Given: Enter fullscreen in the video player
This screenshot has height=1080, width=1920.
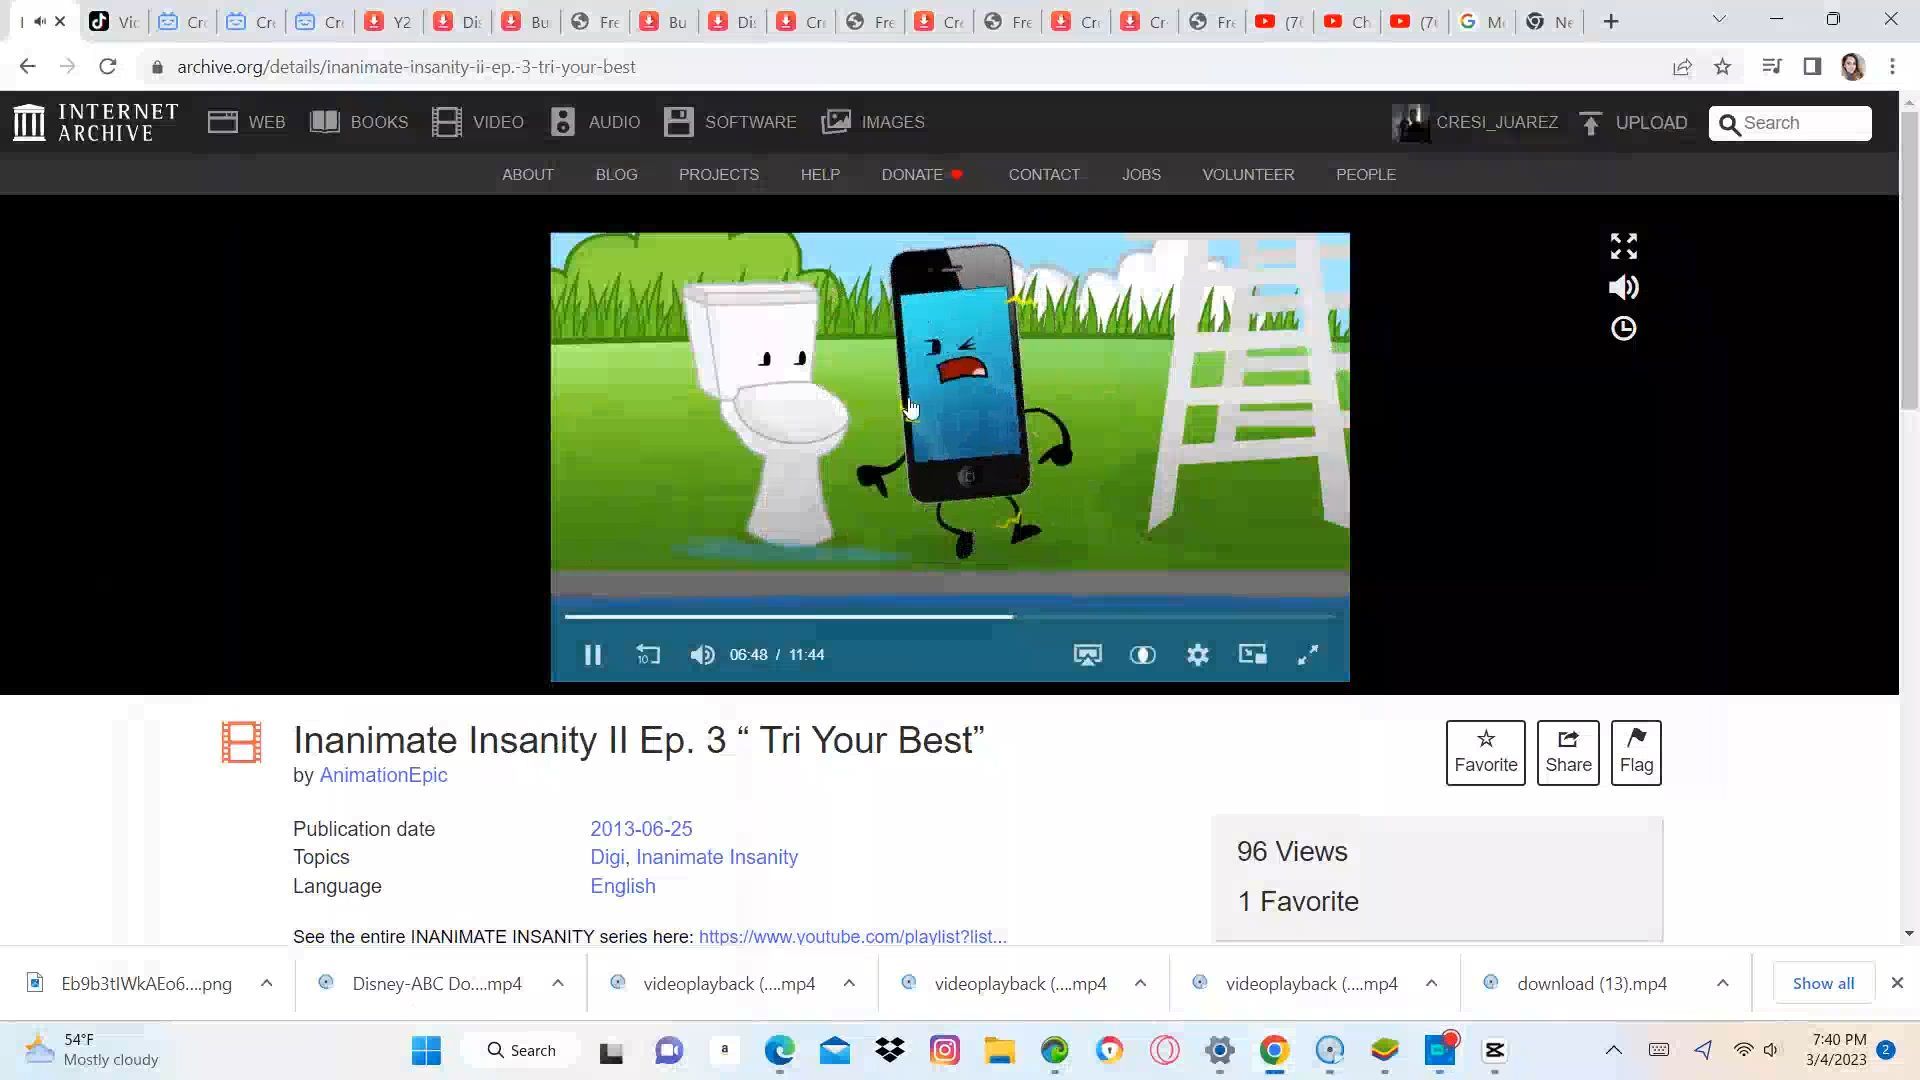Looking at the screenshot, I should click(1307, 655).
